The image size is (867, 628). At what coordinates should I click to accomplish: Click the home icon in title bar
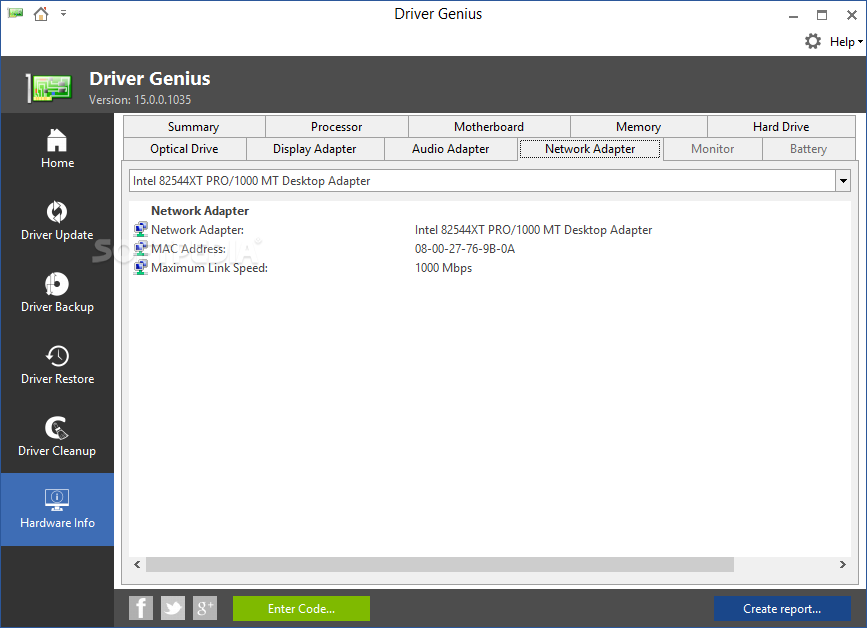(41, 13)
